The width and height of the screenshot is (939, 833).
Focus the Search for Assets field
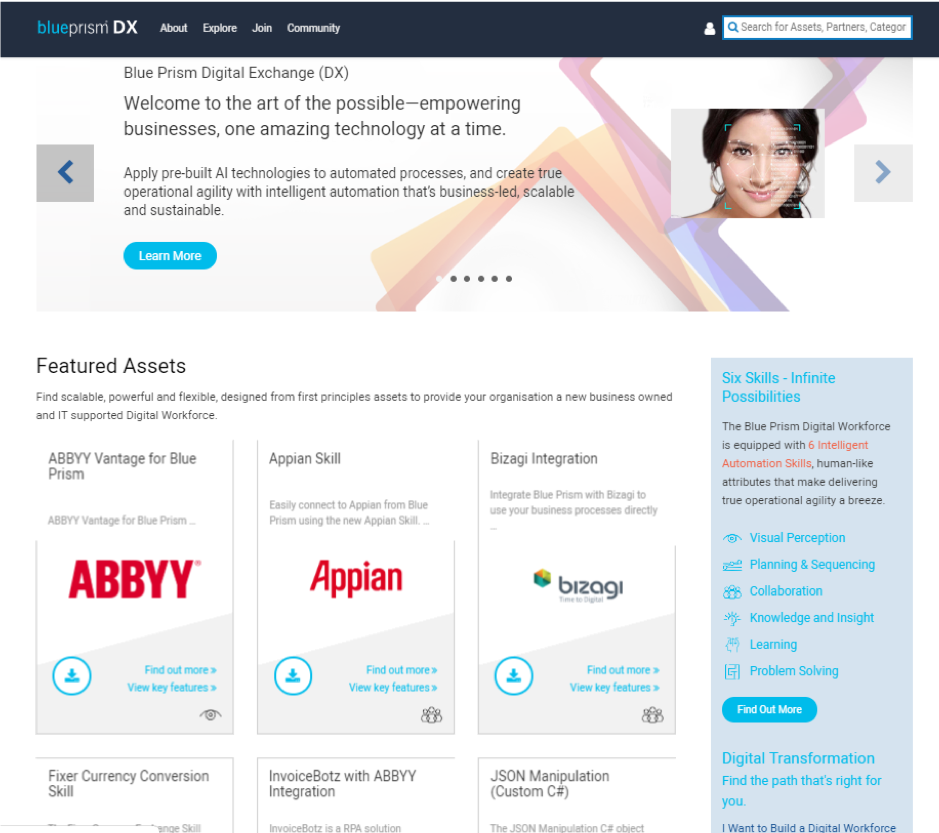(817, 28)
